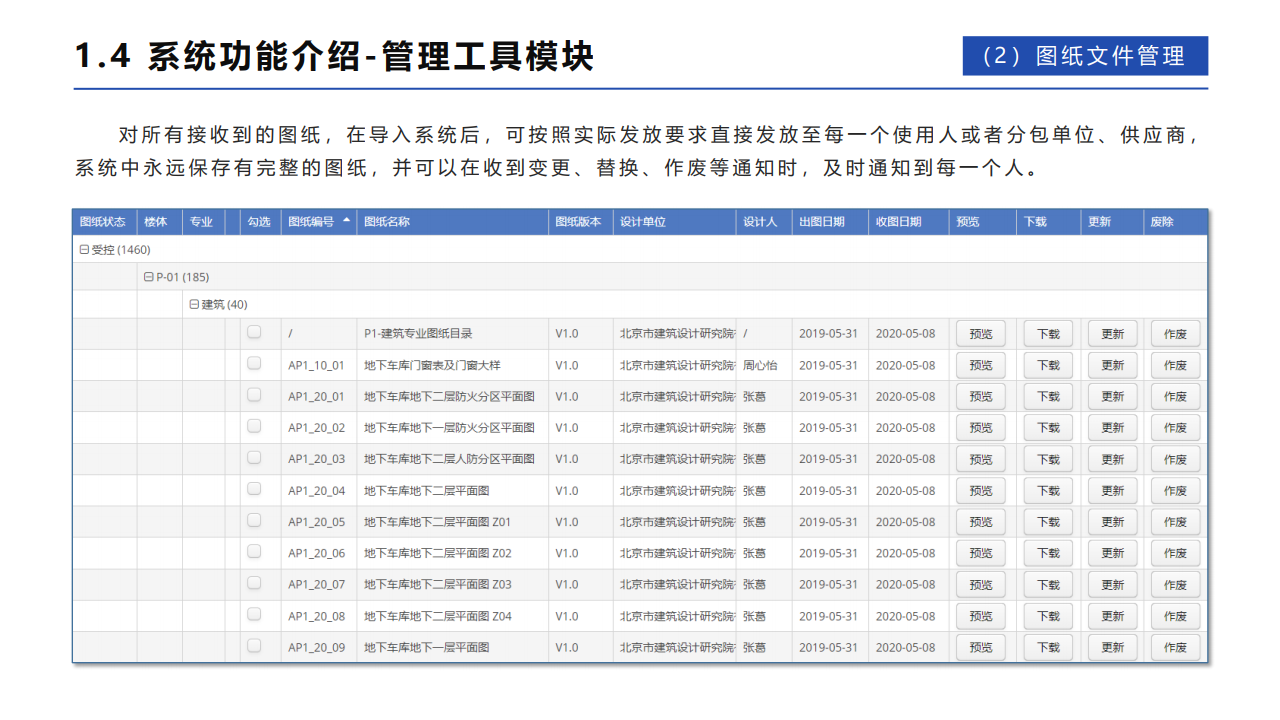Image resolution: width=1280 pixels, height=720 pixels.
Task: Click 预览 button for AP1_20_01
Action: [x=981, y=397]
